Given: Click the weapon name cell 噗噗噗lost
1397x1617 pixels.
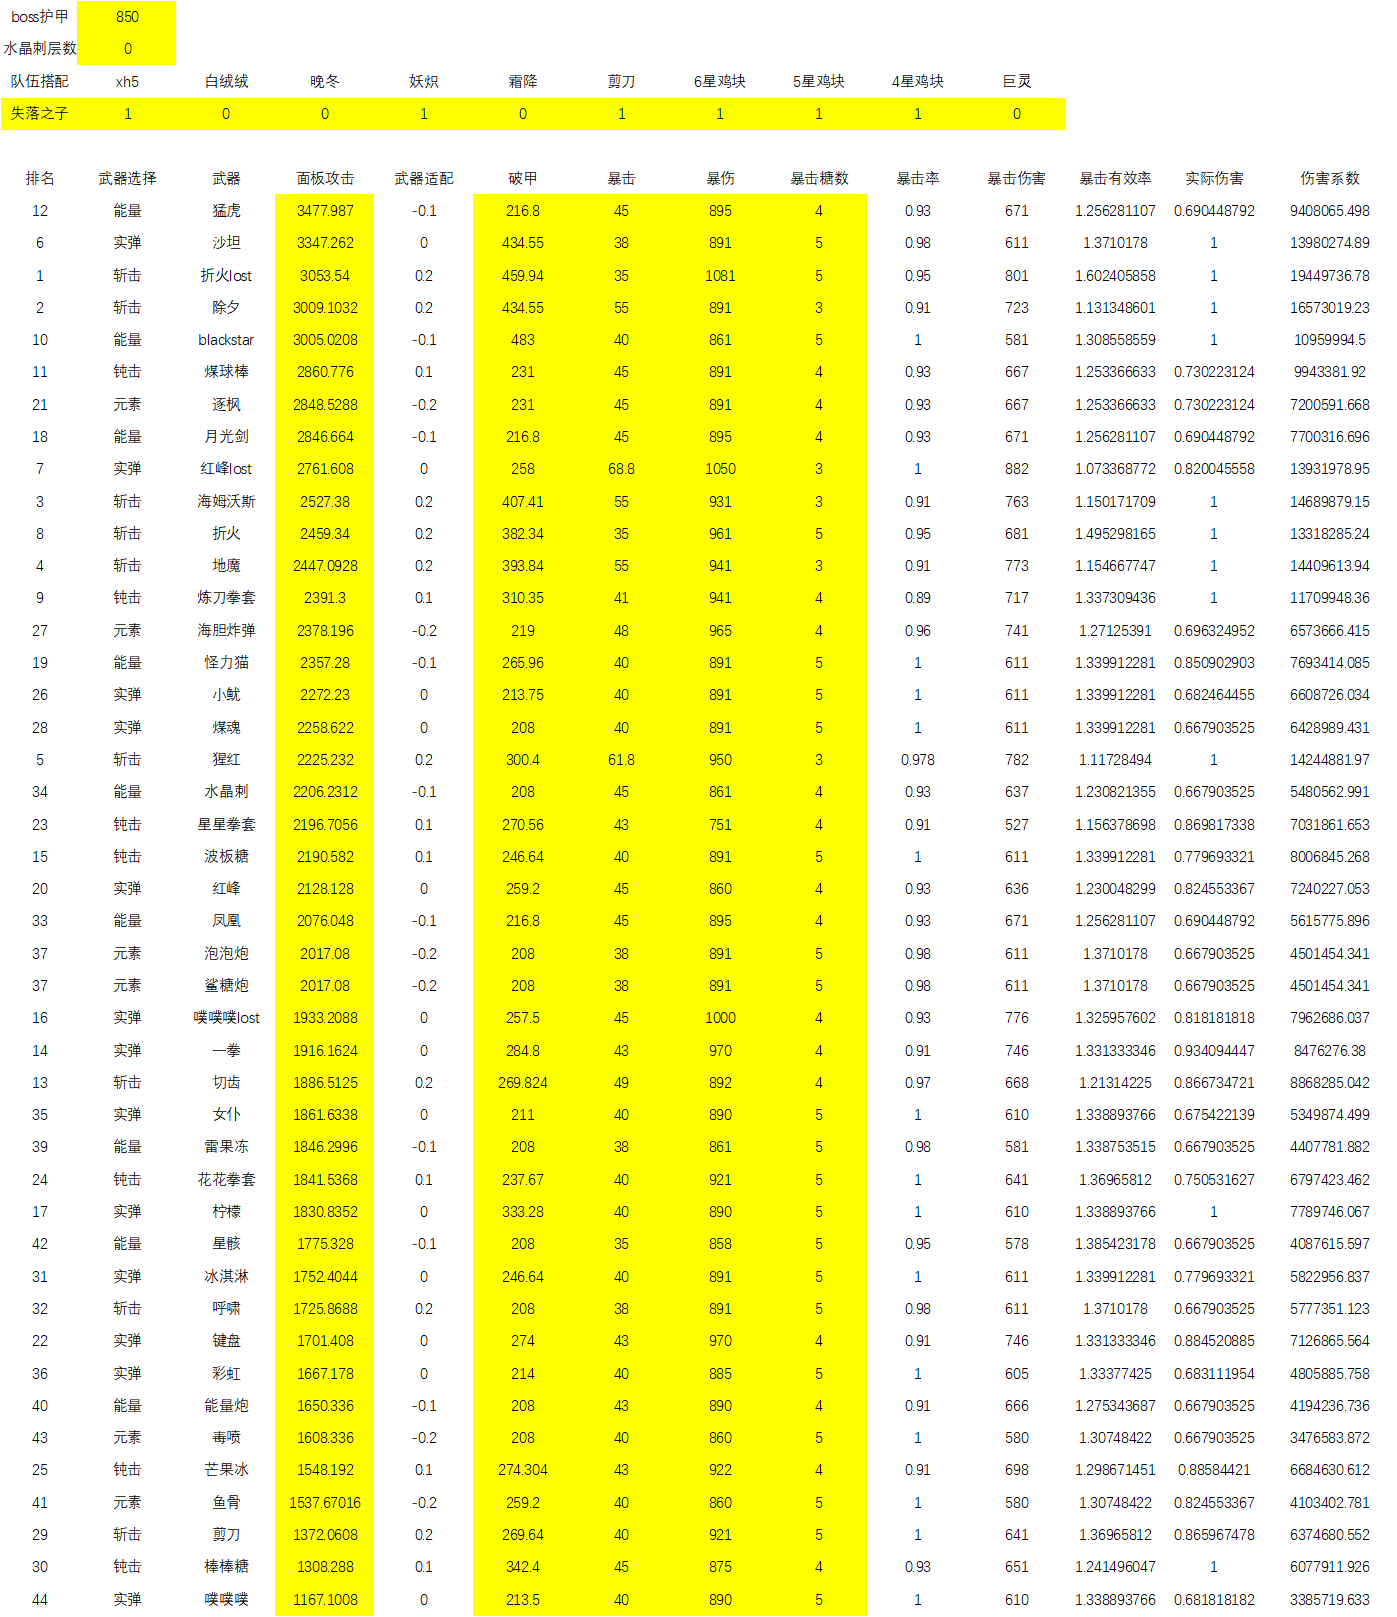Looking at the screenshot, I should pos(226,1018).
